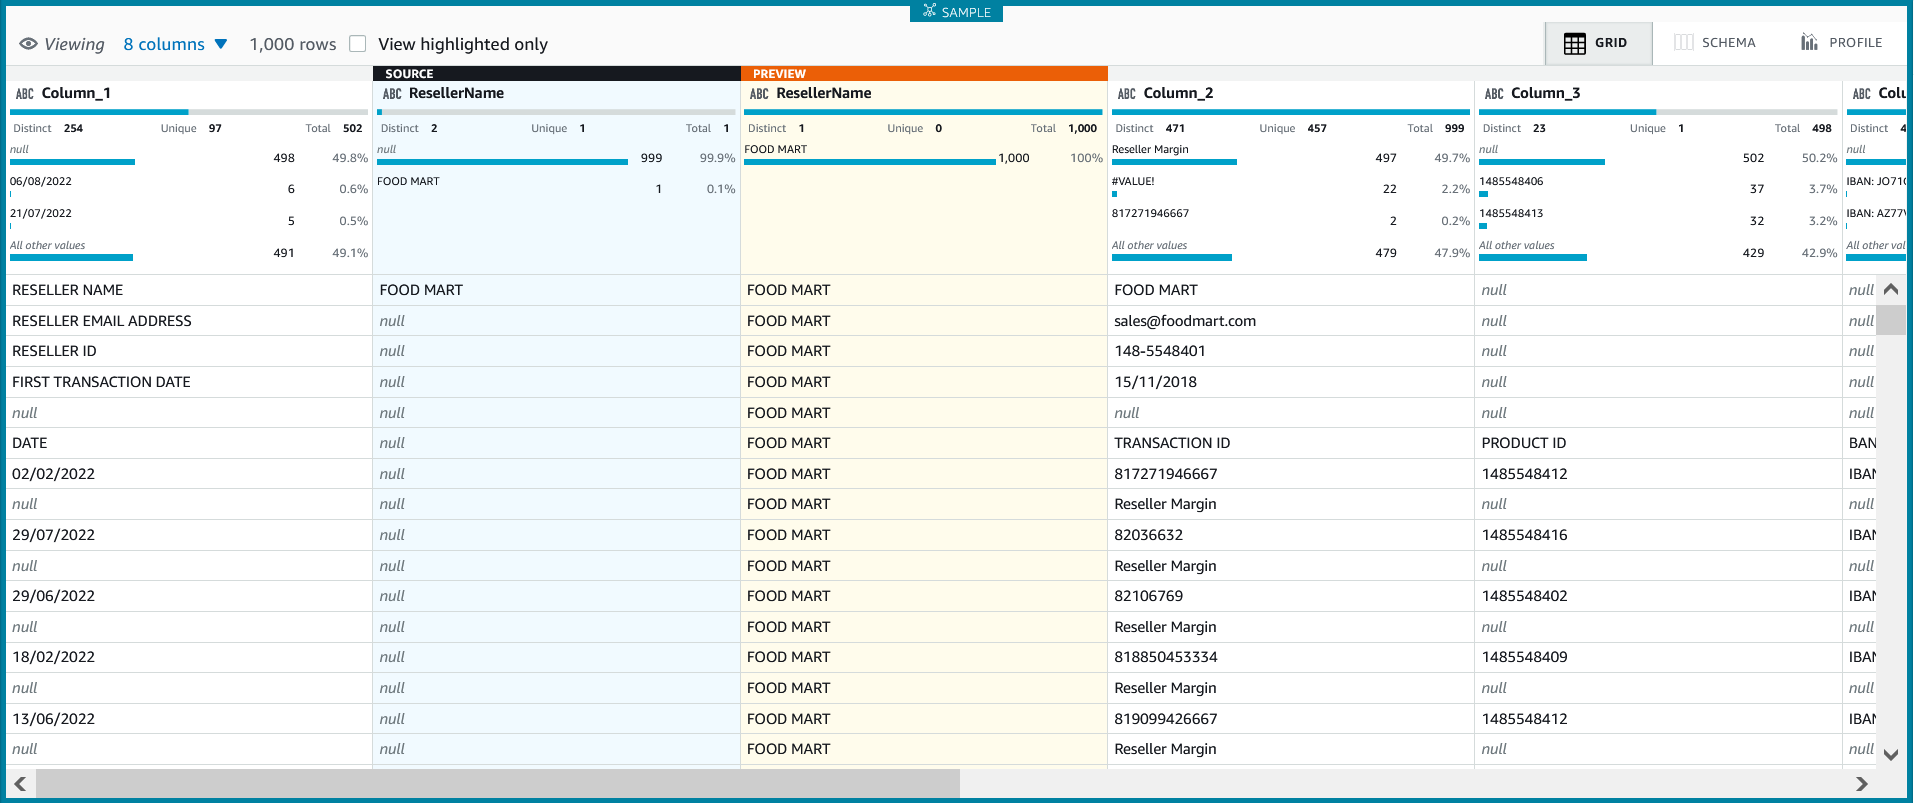Click the scroll right arrow
1914x803 pixels.
tap(1861, 784)
